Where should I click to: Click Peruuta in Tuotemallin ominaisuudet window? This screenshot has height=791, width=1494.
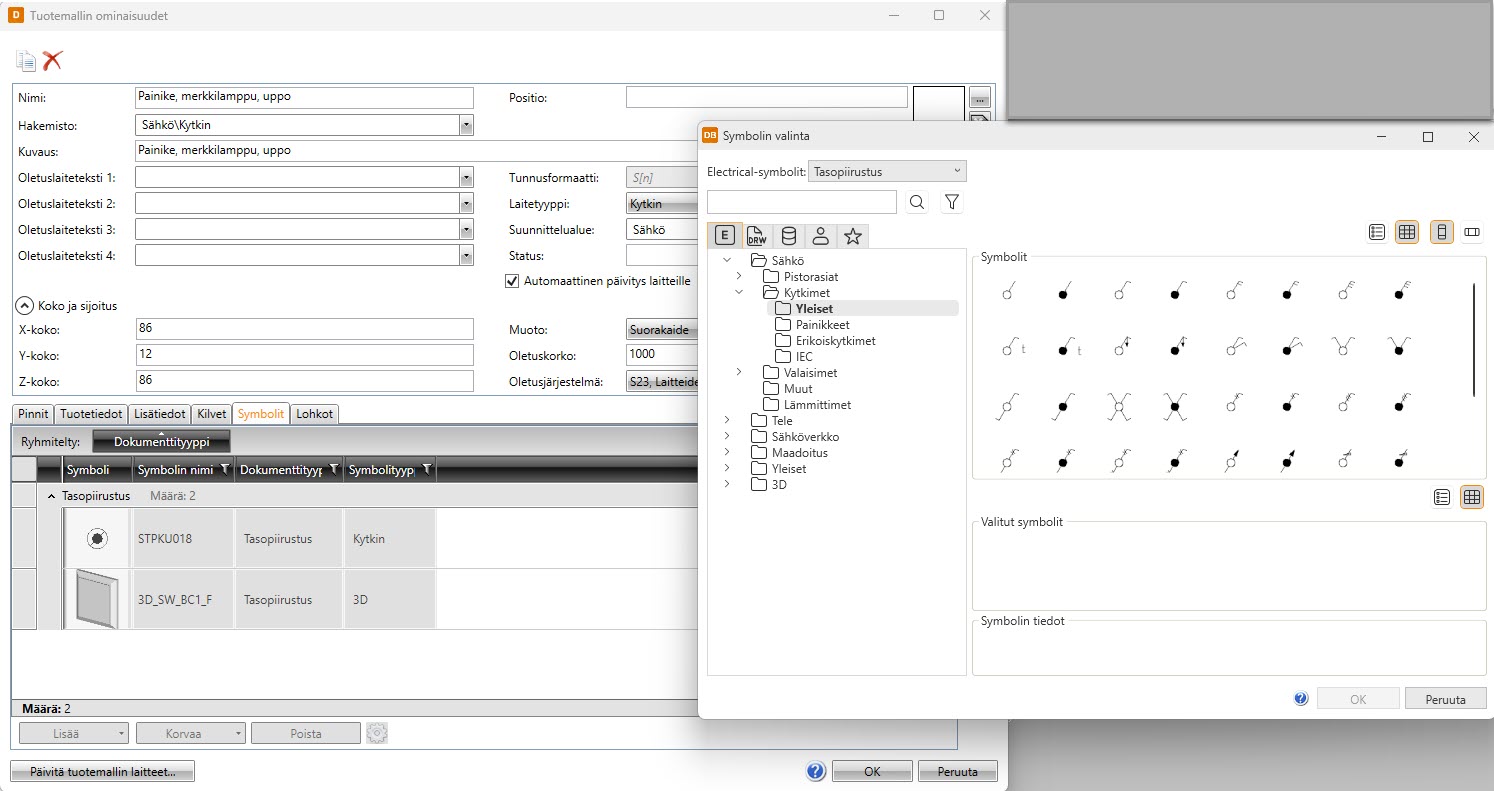click(x=957, y=771)
